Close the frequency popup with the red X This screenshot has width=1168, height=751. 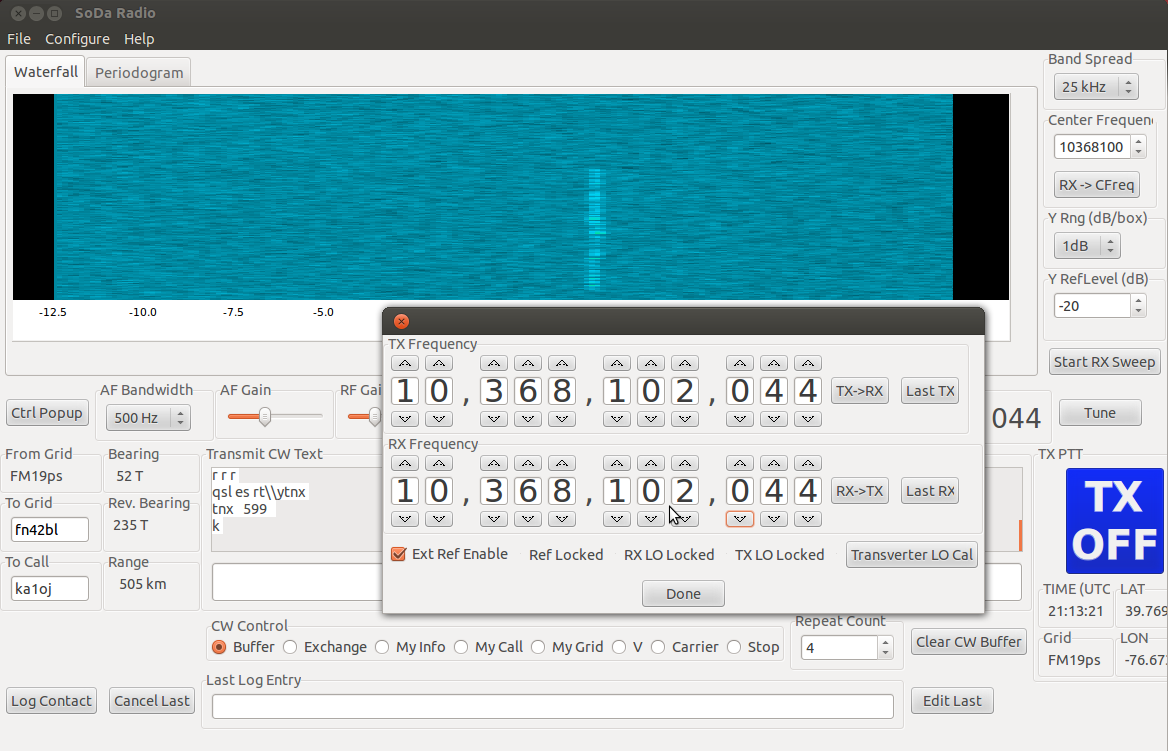401,322
